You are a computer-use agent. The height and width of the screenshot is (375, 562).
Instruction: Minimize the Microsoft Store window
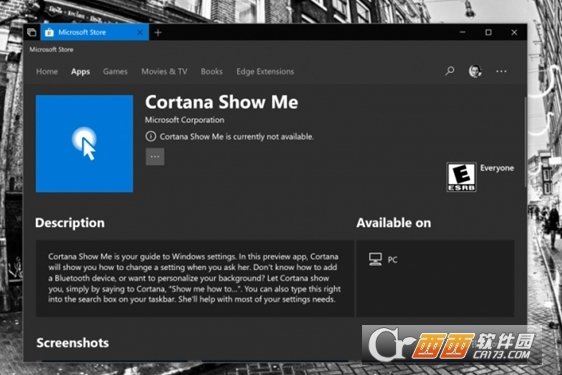coord(463,32)
